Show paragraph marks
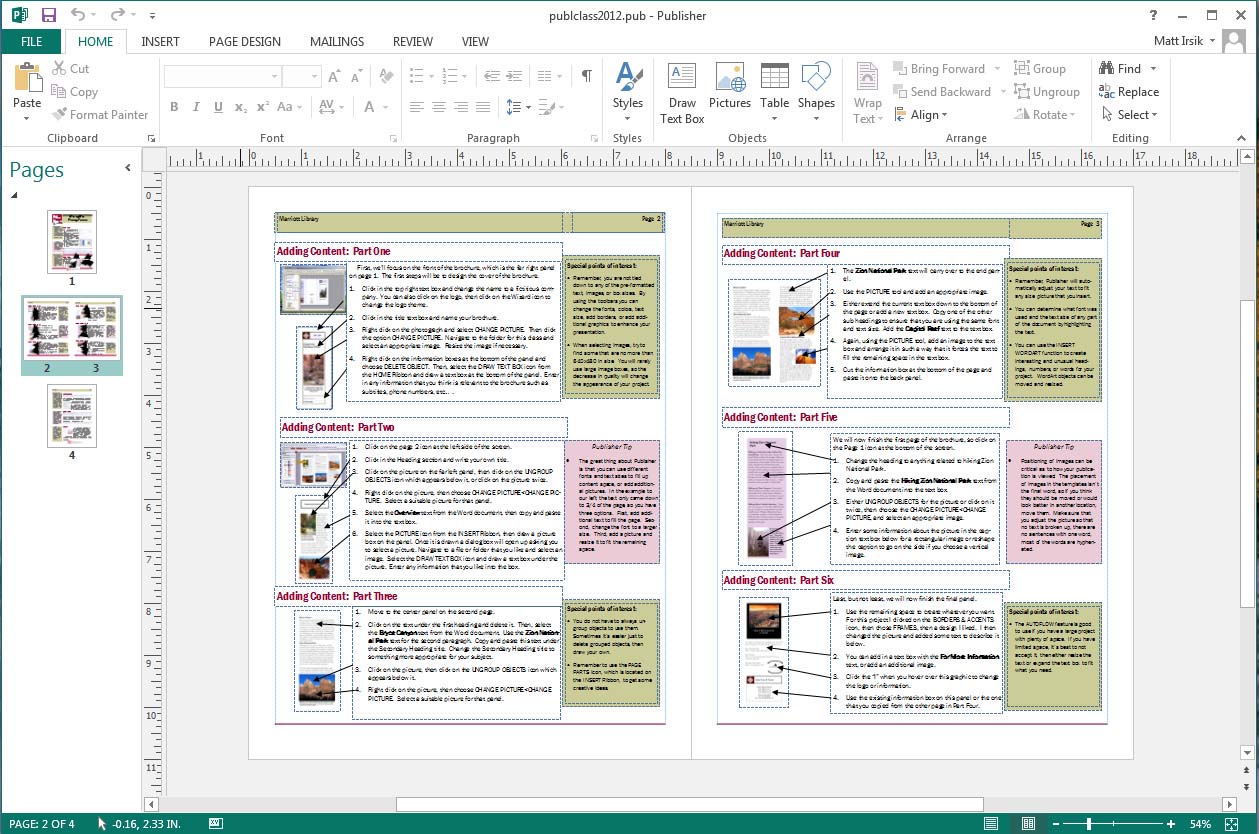This screenshot has height=834, width=1259. (x=586, y=74)
